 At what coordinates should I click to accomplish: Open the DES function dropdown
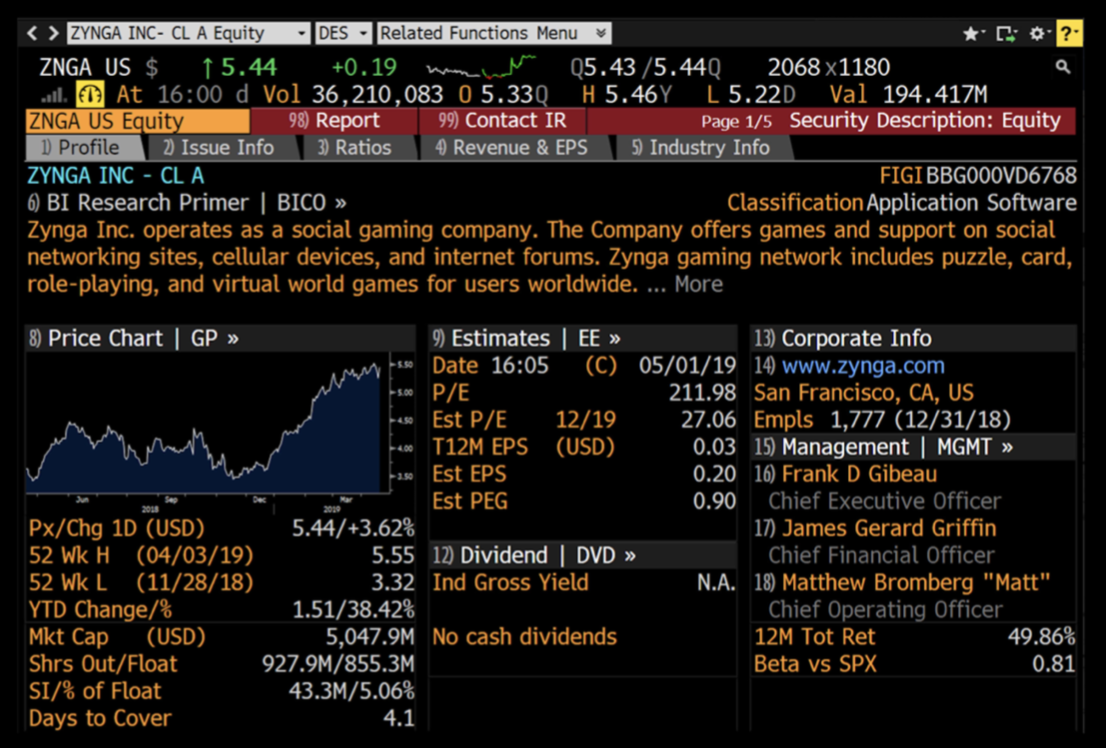344,33
